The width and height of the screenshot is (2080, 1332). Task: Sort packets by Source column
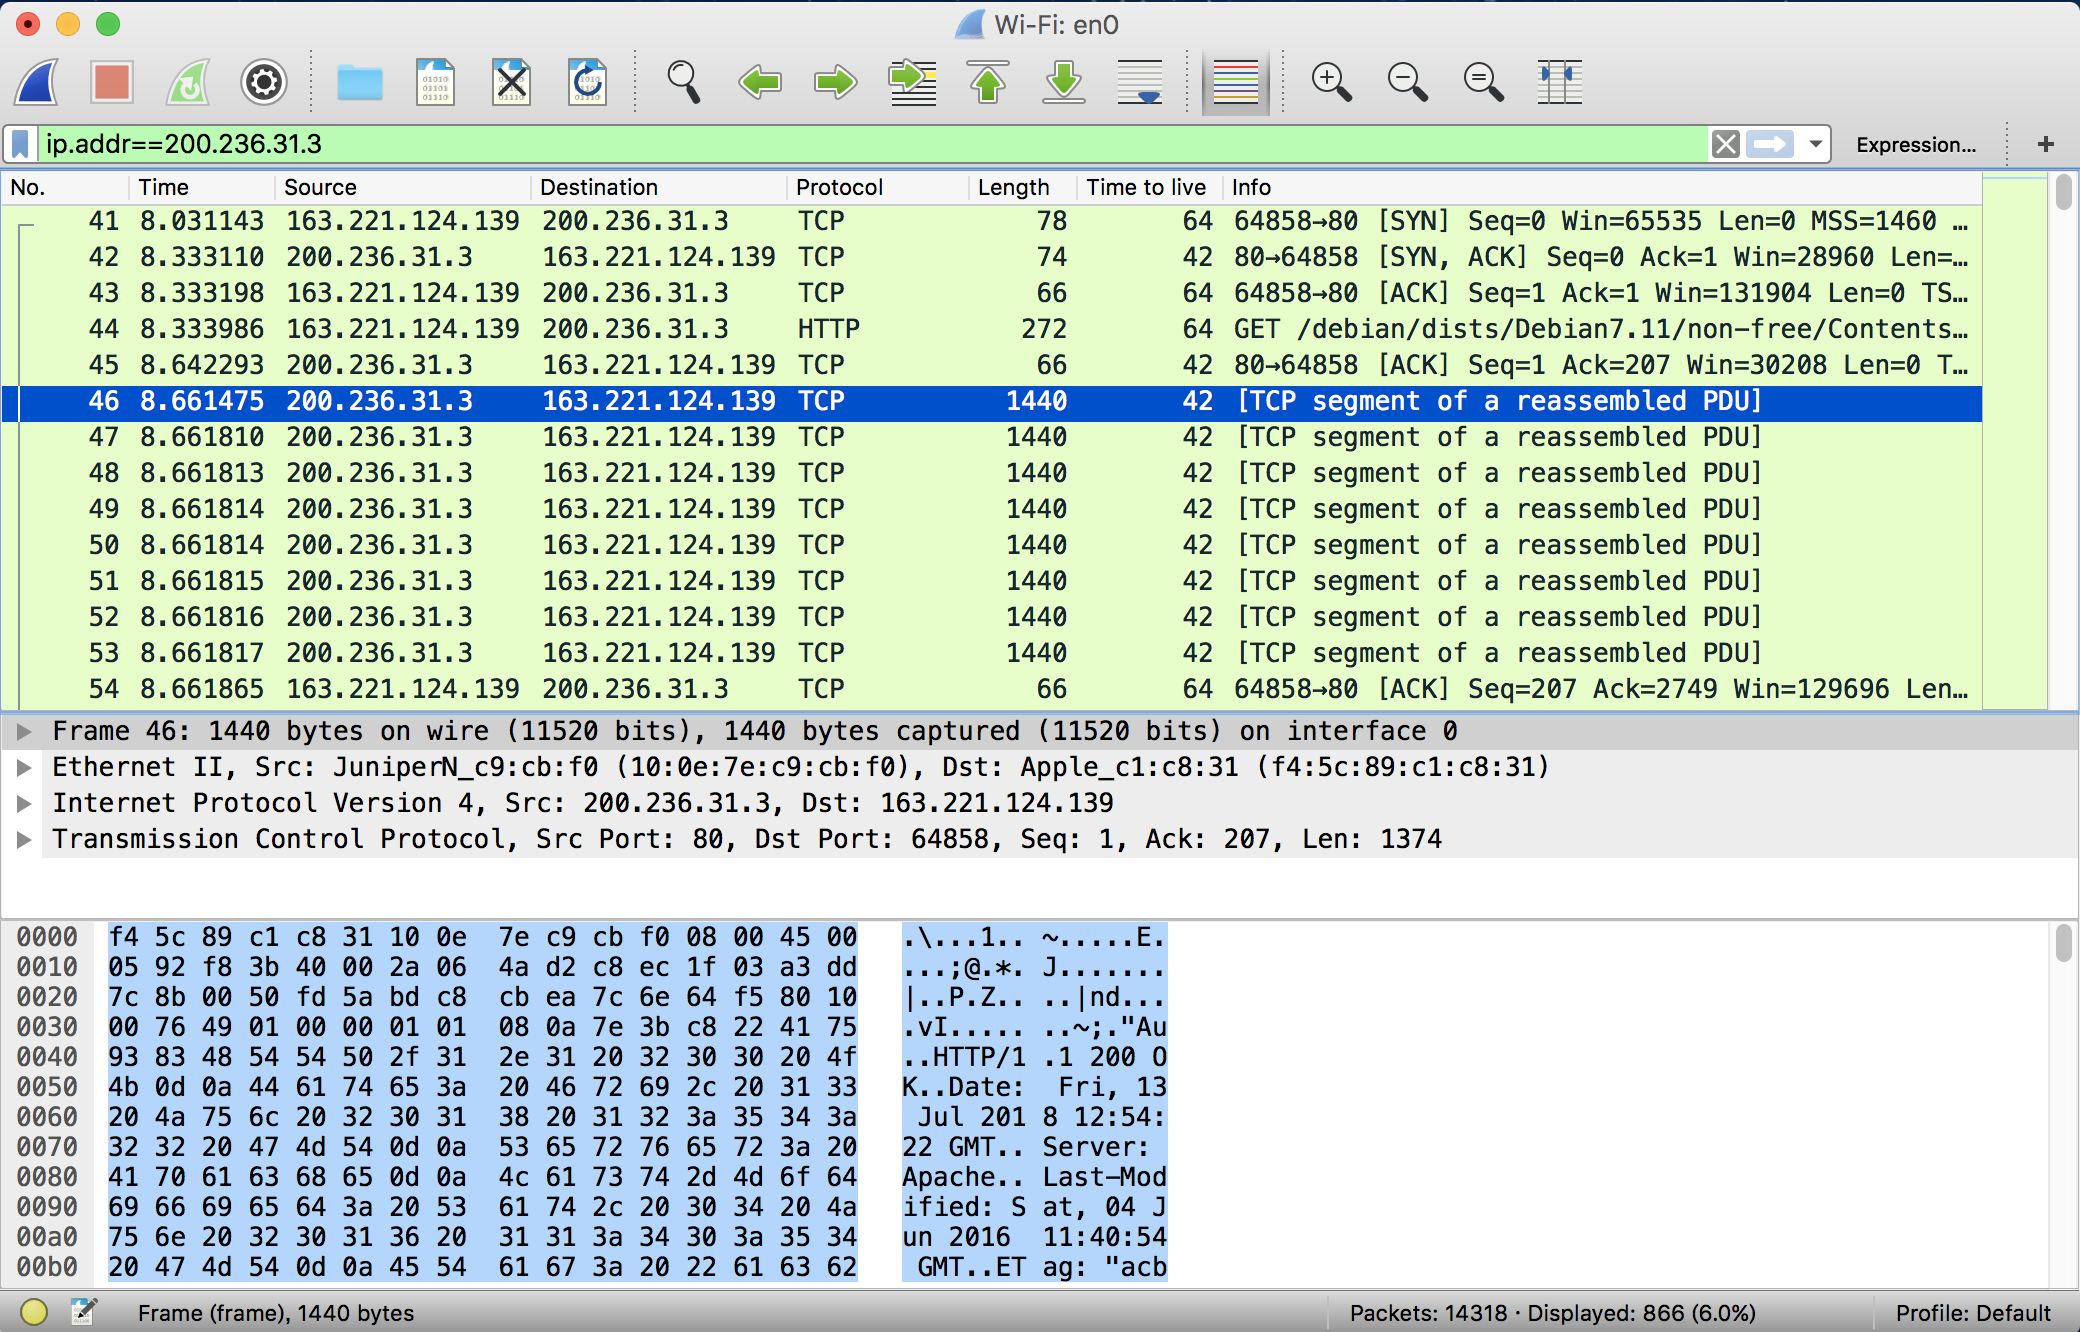[x=402, y=187]
